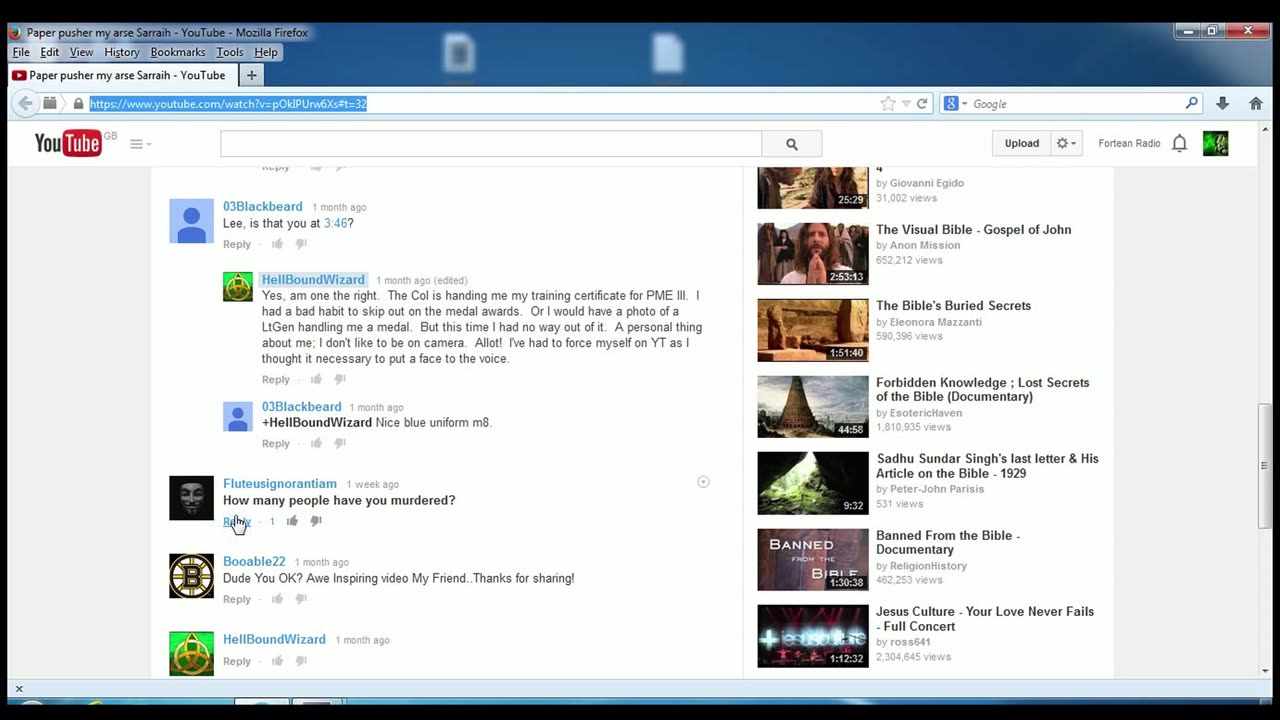Screen dimensions: 1280x720
Task: Go to Firefox home page icon
Action: [1256, 103]
